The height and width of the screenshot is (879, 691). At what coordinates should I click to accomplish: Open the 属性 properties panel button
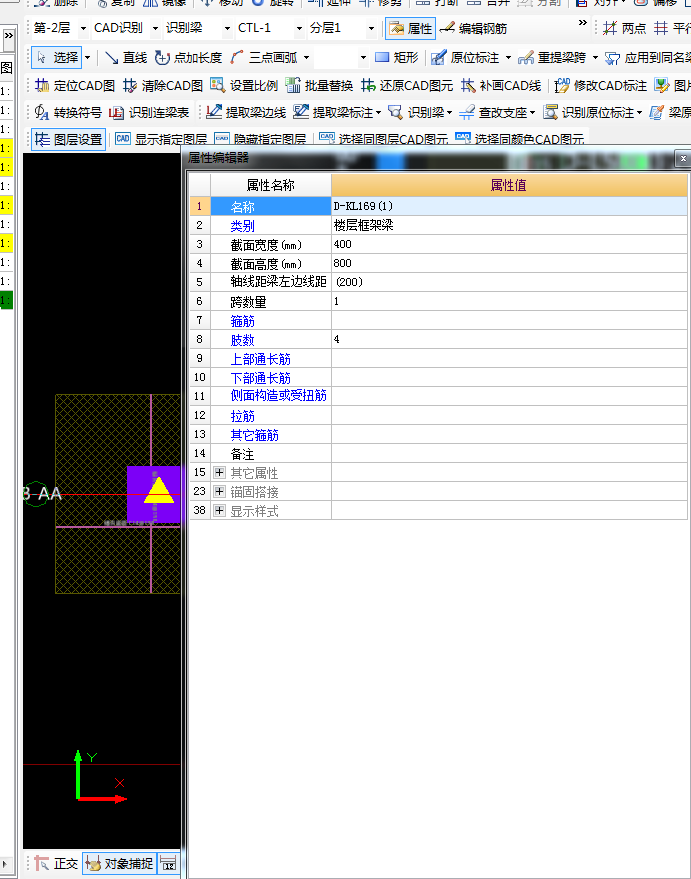click(x=410, y=28)
